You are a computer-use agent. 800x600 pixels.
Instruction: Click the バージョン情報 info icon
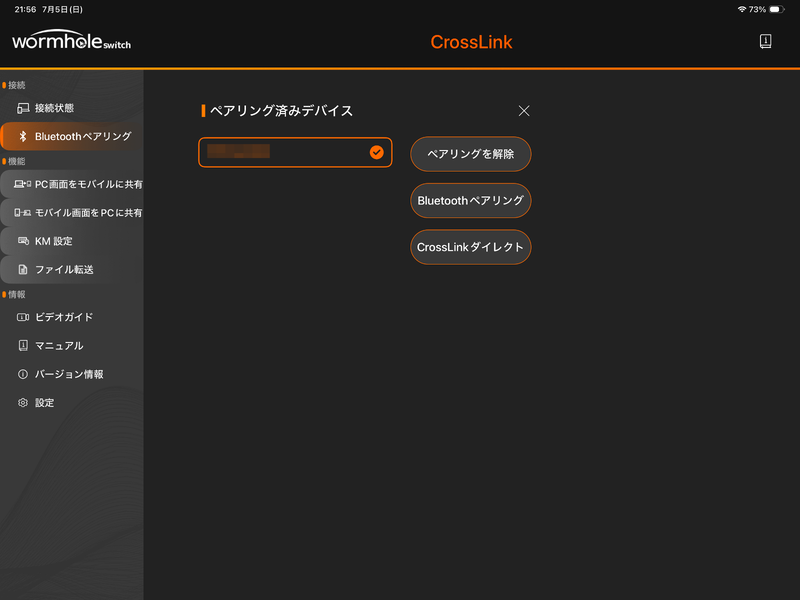[23, 374]
